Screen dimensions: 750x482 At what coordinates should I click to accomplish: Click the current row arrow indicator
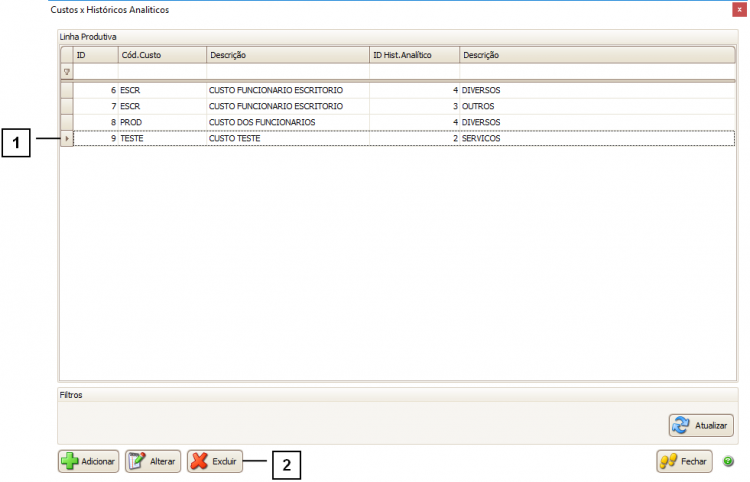(67, 138)
